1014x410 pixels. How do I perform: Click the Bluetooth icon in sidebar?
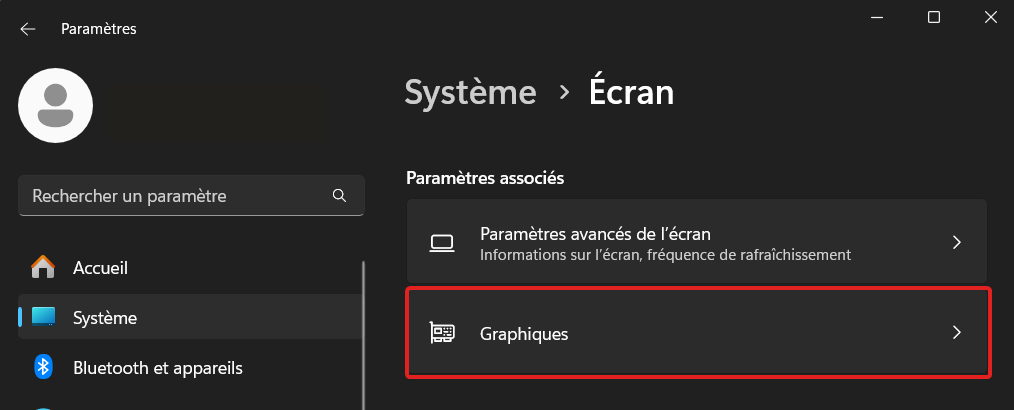43,368
